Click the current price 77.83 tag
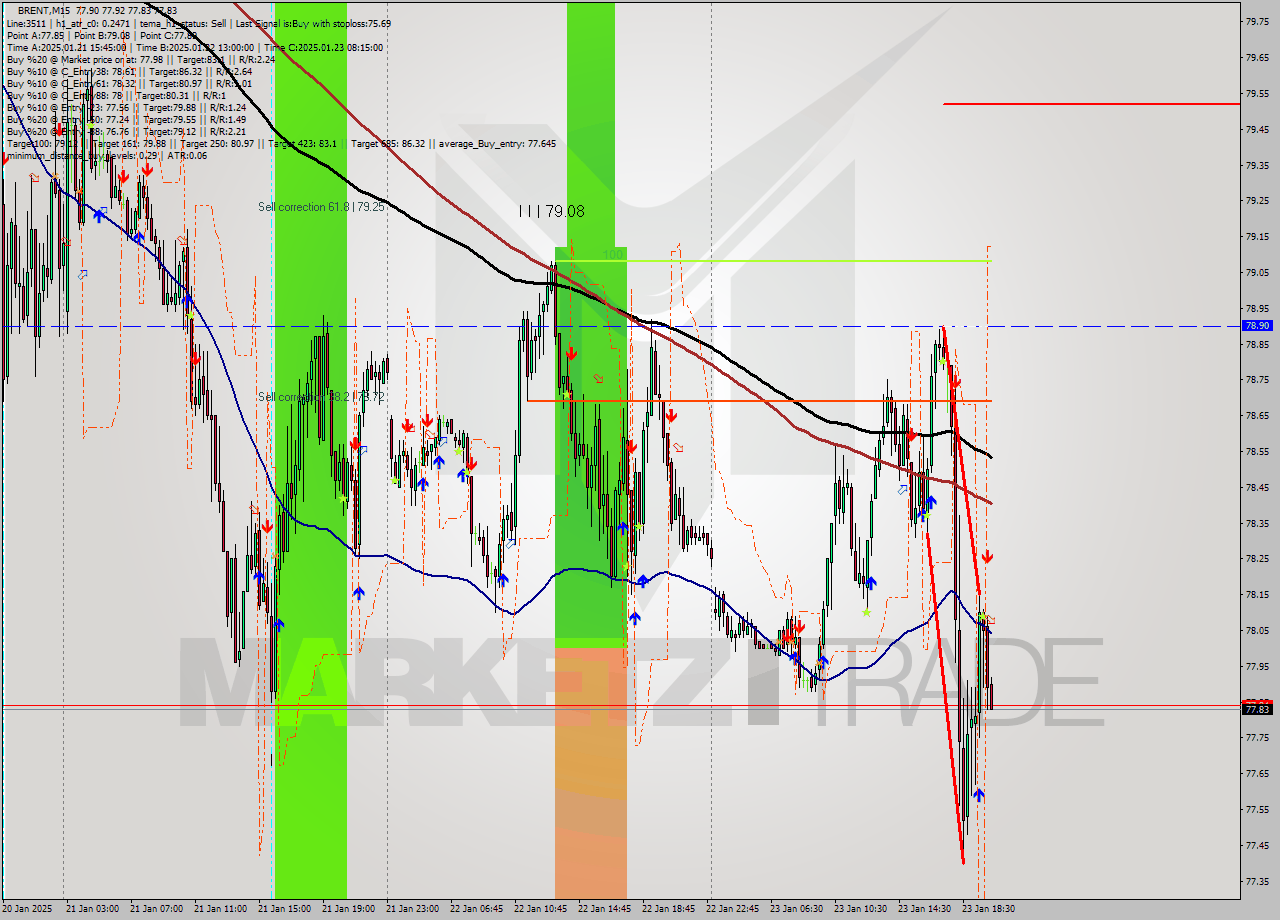 [x=1257, y=709]
